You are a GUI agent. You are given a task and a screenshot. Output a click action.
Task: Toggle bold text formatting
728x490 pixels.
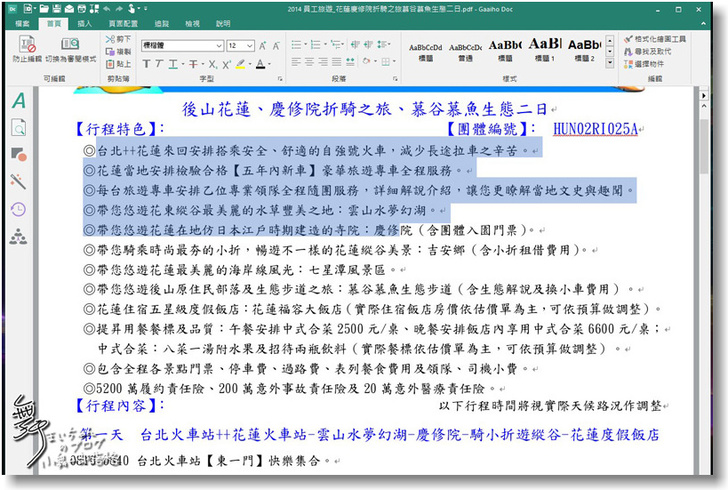(x=146, y=64)
